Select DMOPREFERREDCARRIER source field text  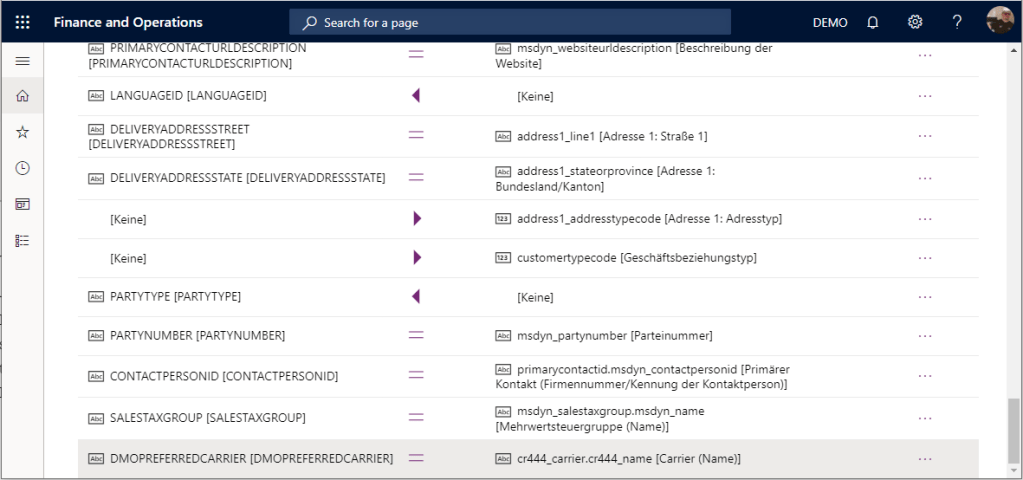(x=252, y=458)
